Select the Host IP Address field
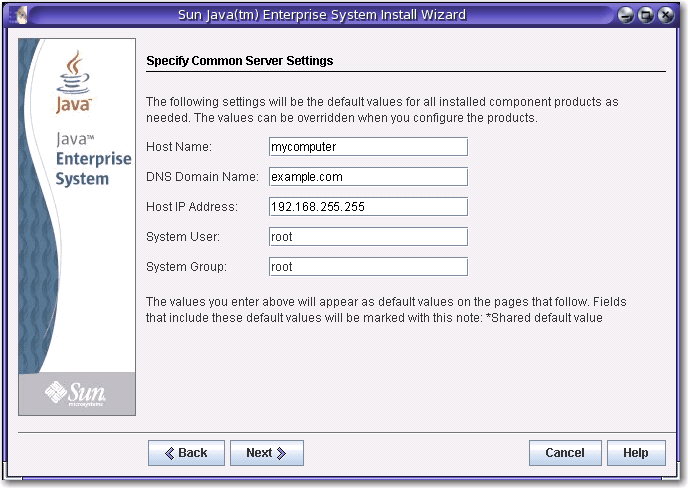This screenshot has width=688, height=488. [x=368, y=207]
